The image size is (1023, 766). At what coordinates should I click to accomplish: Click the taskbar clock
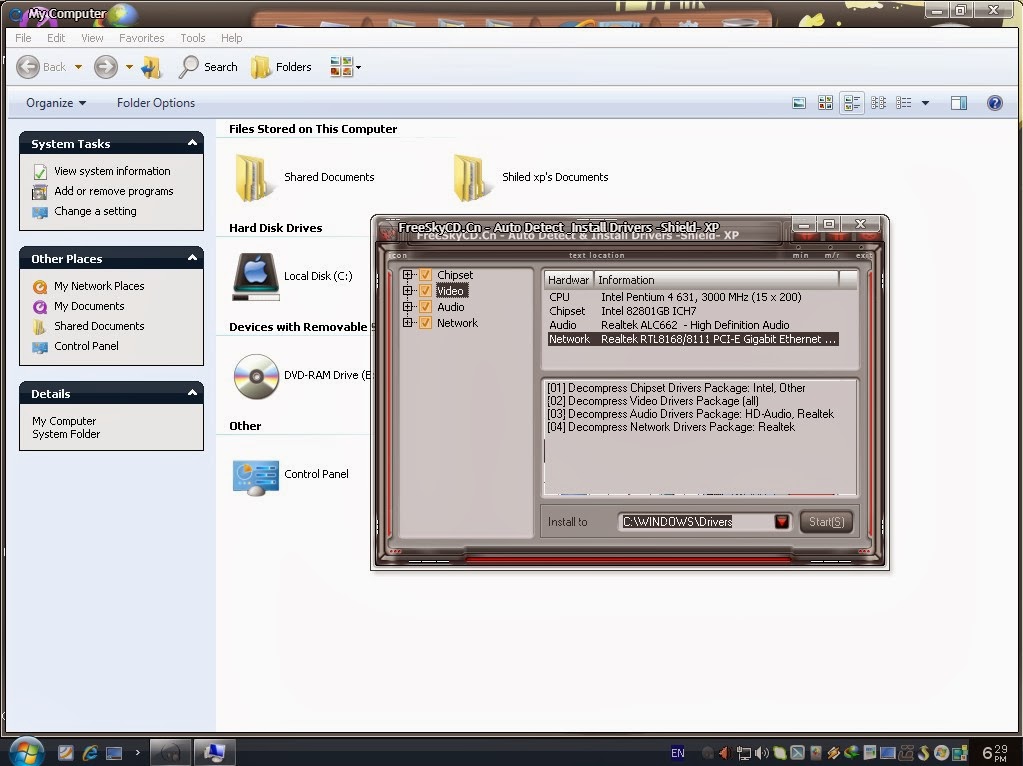995,753
